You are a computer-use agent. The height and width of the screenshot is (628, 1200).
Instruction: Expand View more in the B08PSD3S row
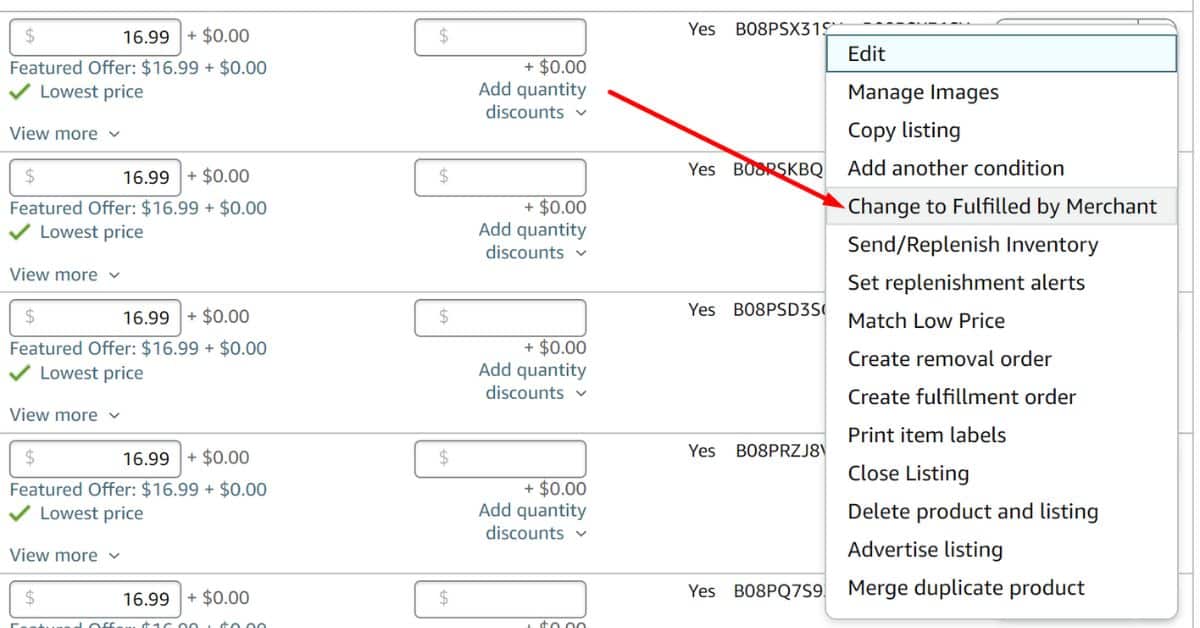[x=64, y=415]
